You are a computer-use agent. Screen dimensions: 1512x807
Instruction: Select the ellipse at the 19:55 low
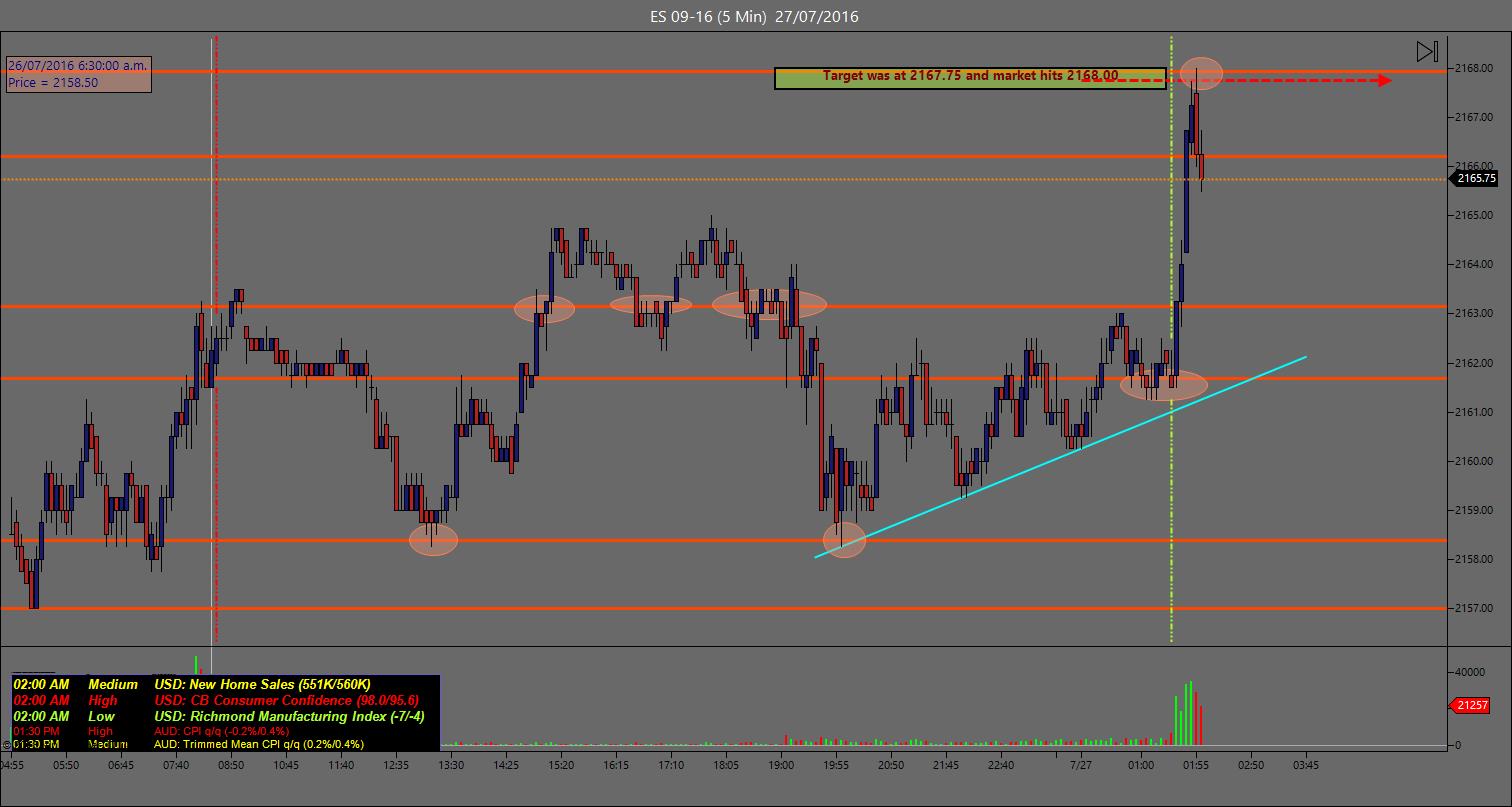click(844, 539)
